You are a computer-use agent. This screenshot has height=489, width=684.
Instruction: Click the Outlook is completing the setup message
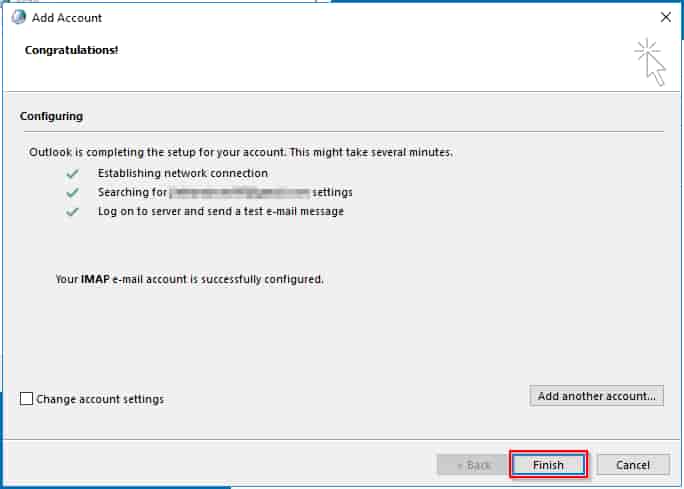[x=240, y=153]
